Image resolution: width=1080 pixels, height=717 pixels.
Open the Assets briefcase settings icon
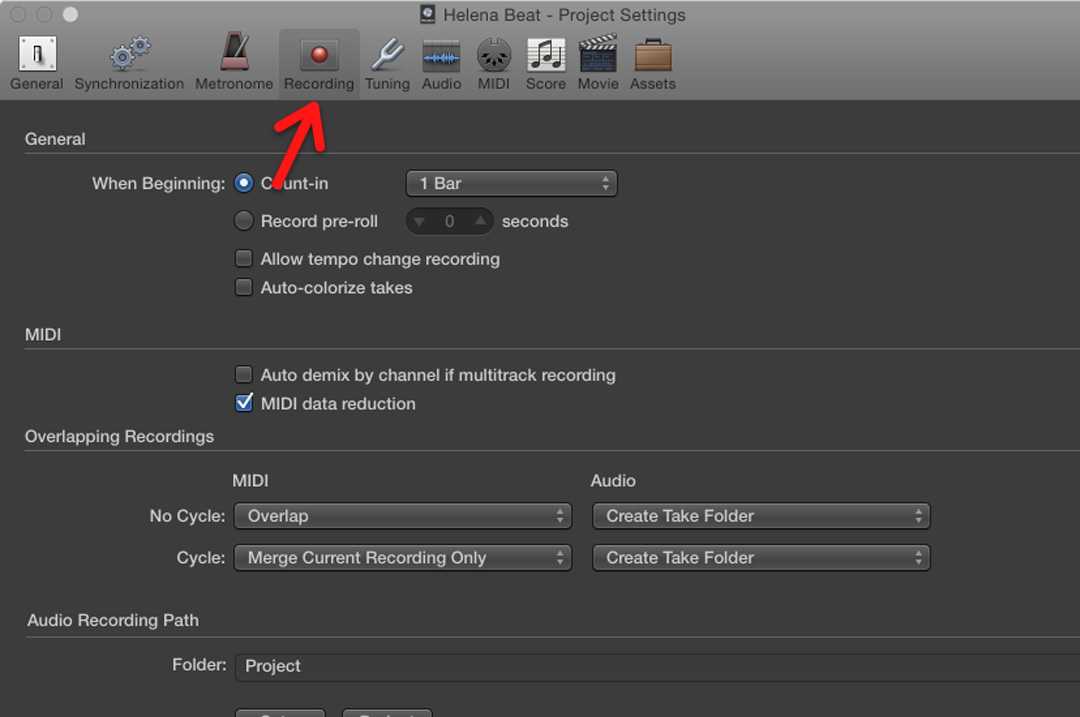coord(652,56)
